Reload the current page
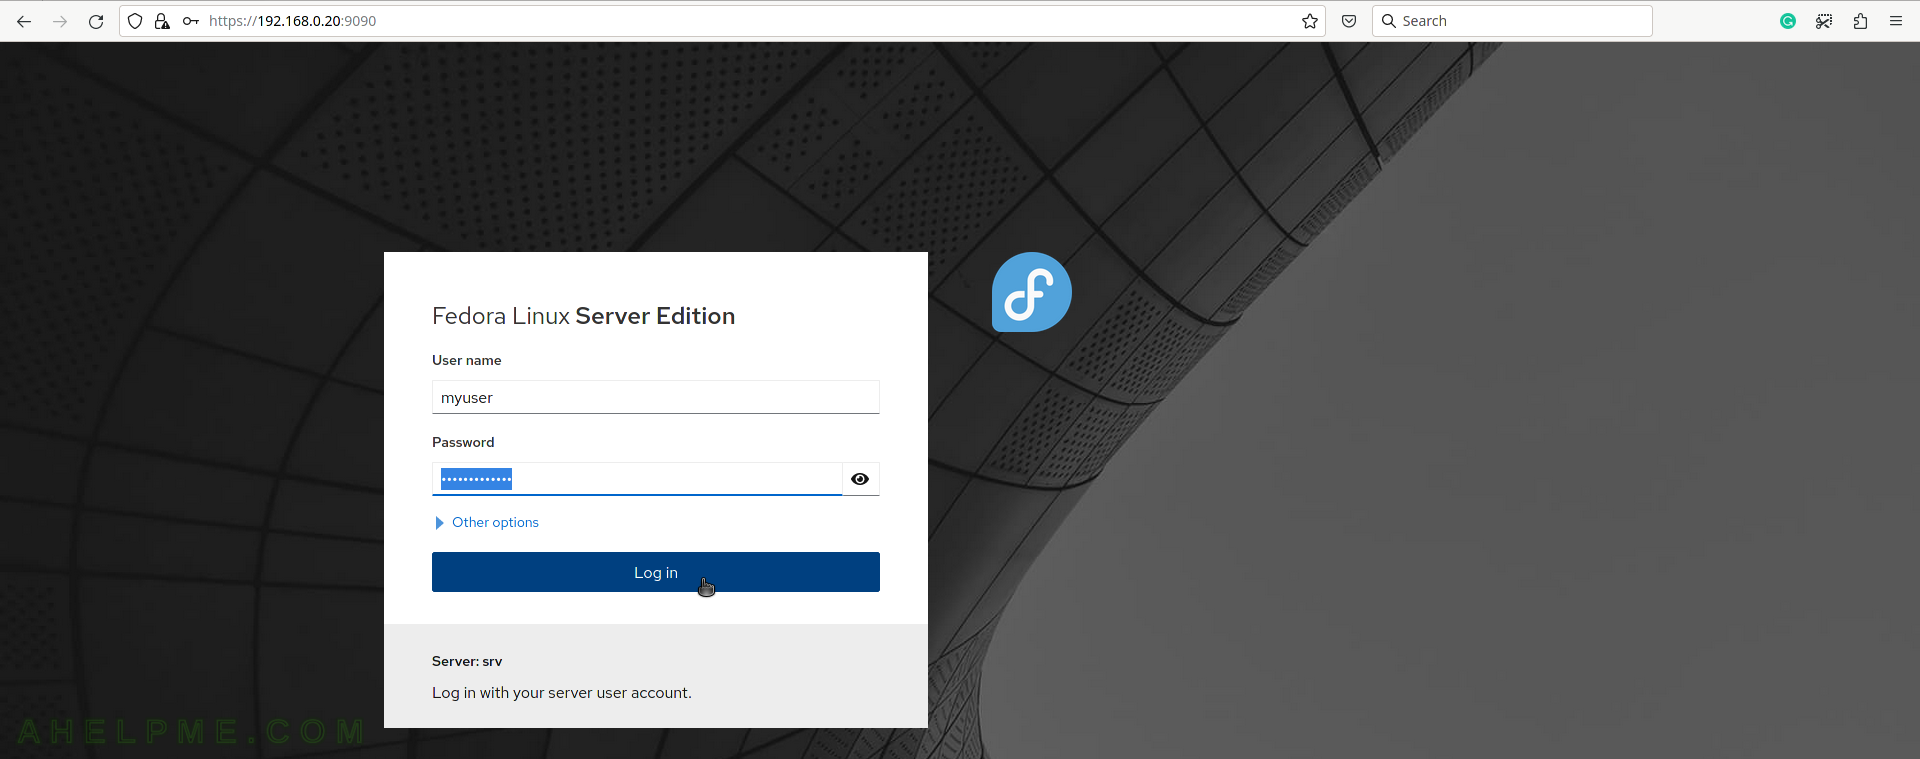This screenshot has width=1920, height=759. pyautogui.click(x=96, y=21)
